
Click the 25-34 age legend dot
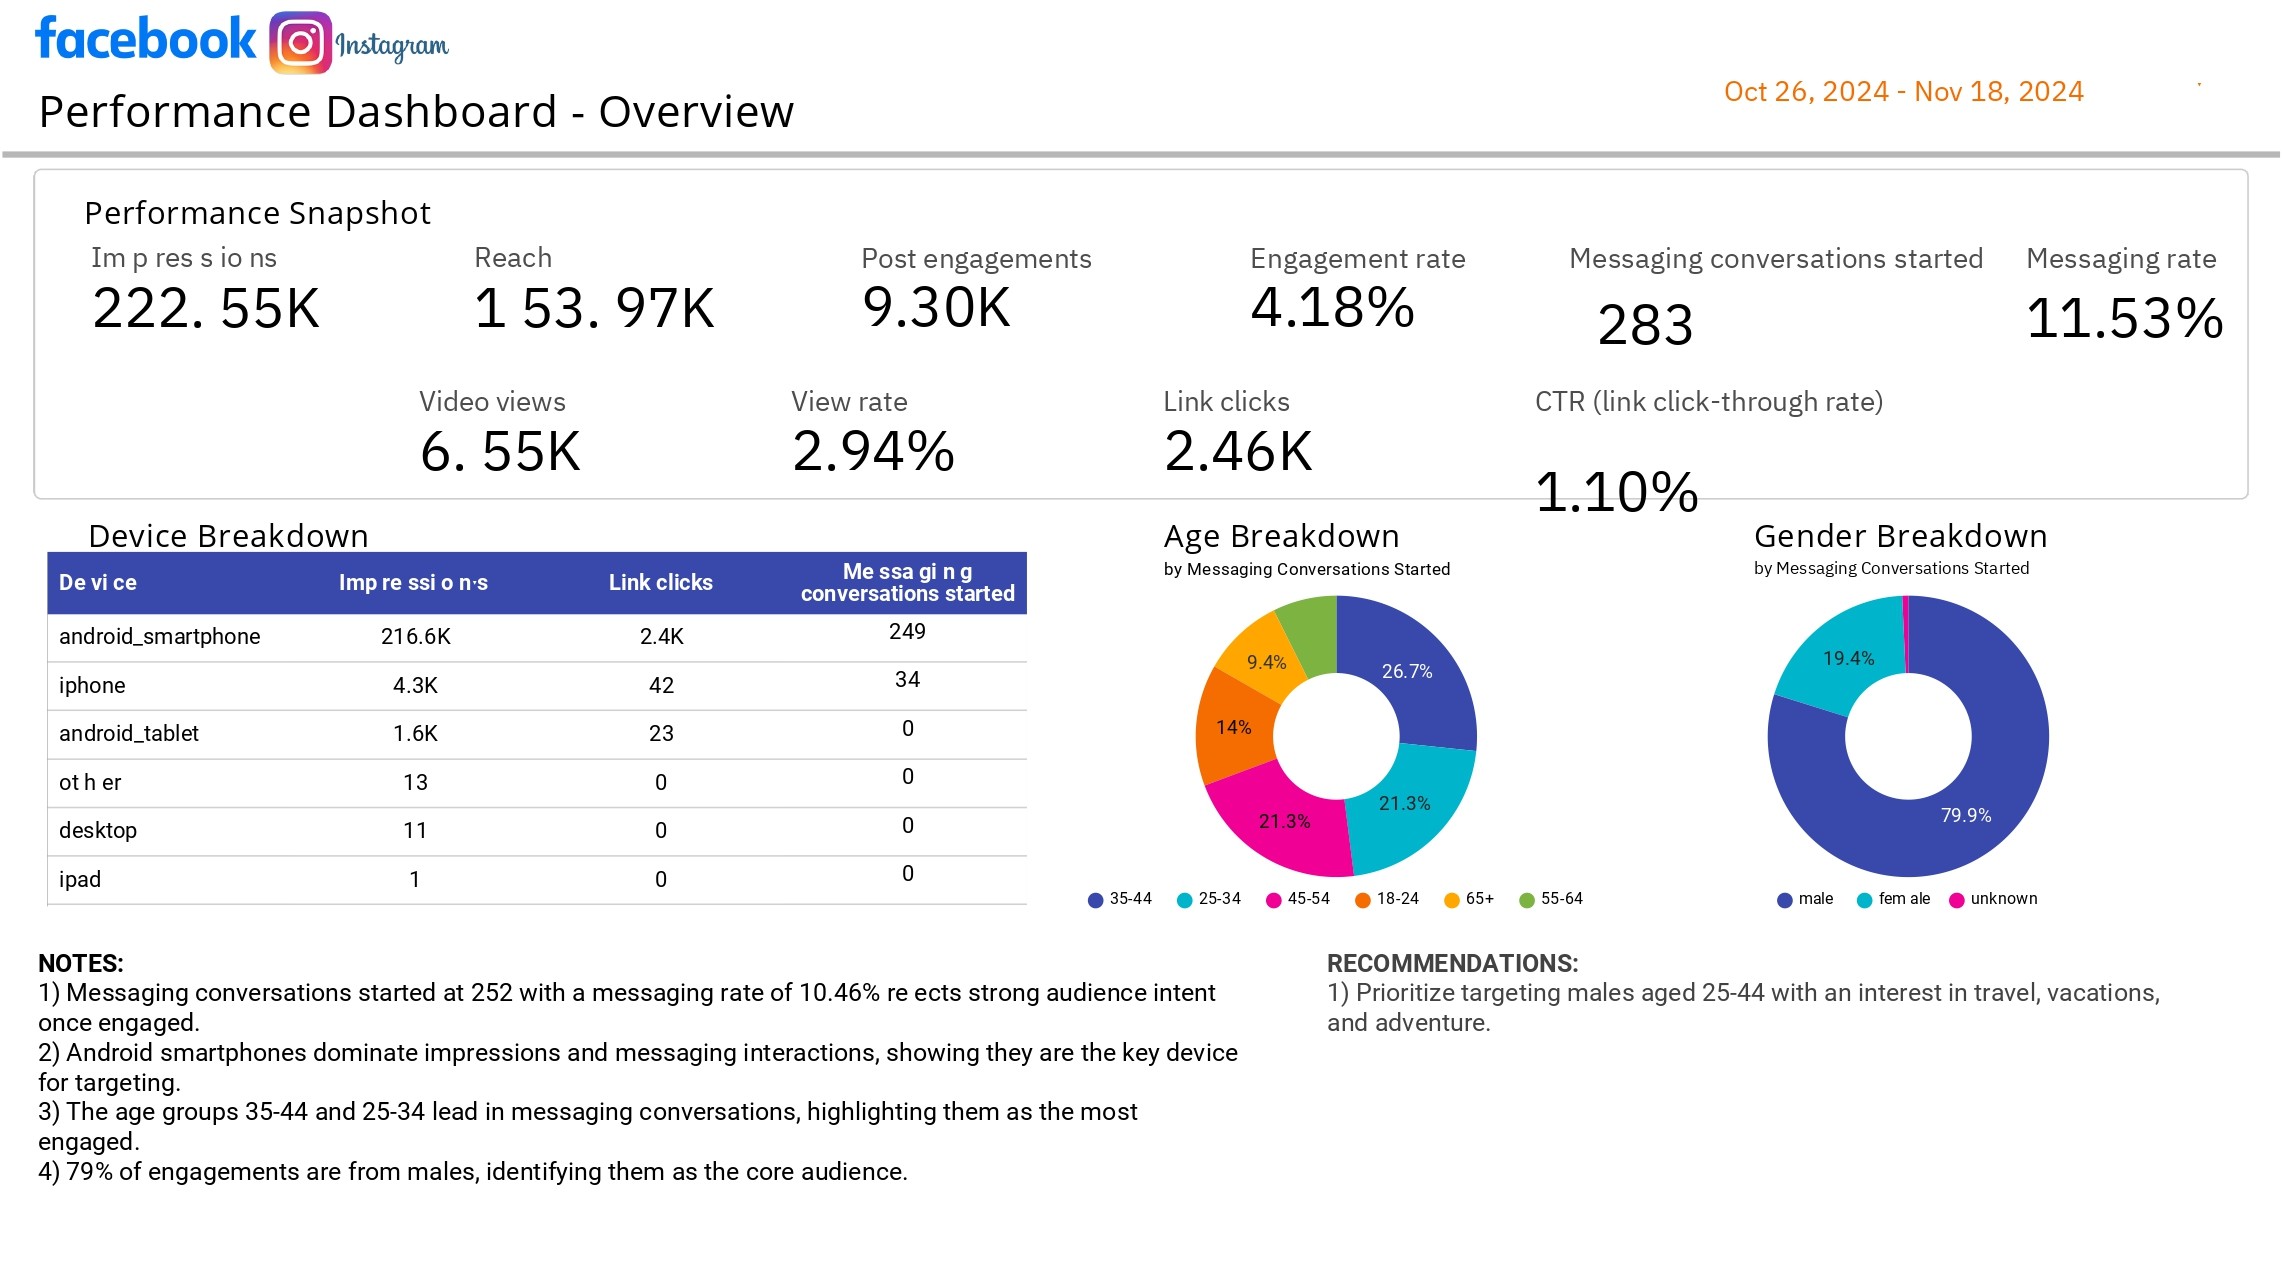[1184, 900]
